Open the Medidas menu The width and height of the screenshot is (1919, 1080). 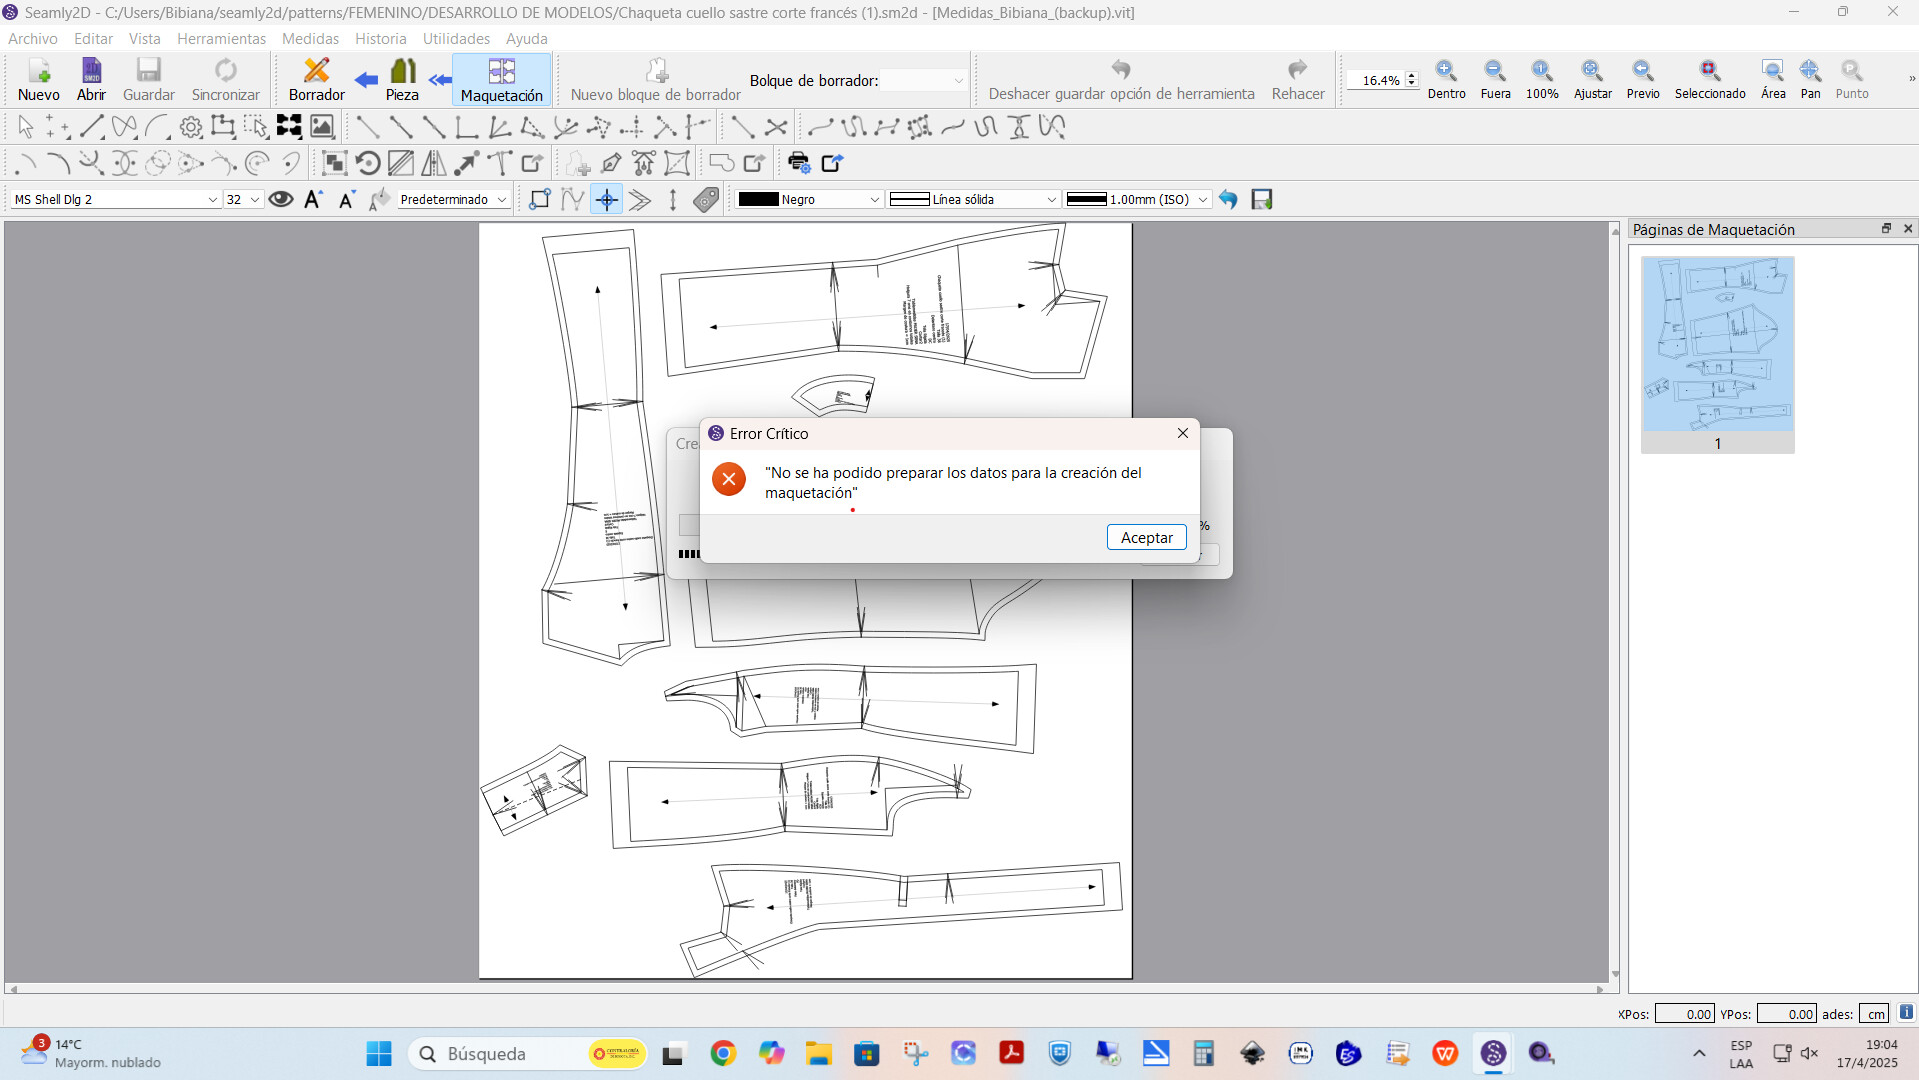[310, 38]
